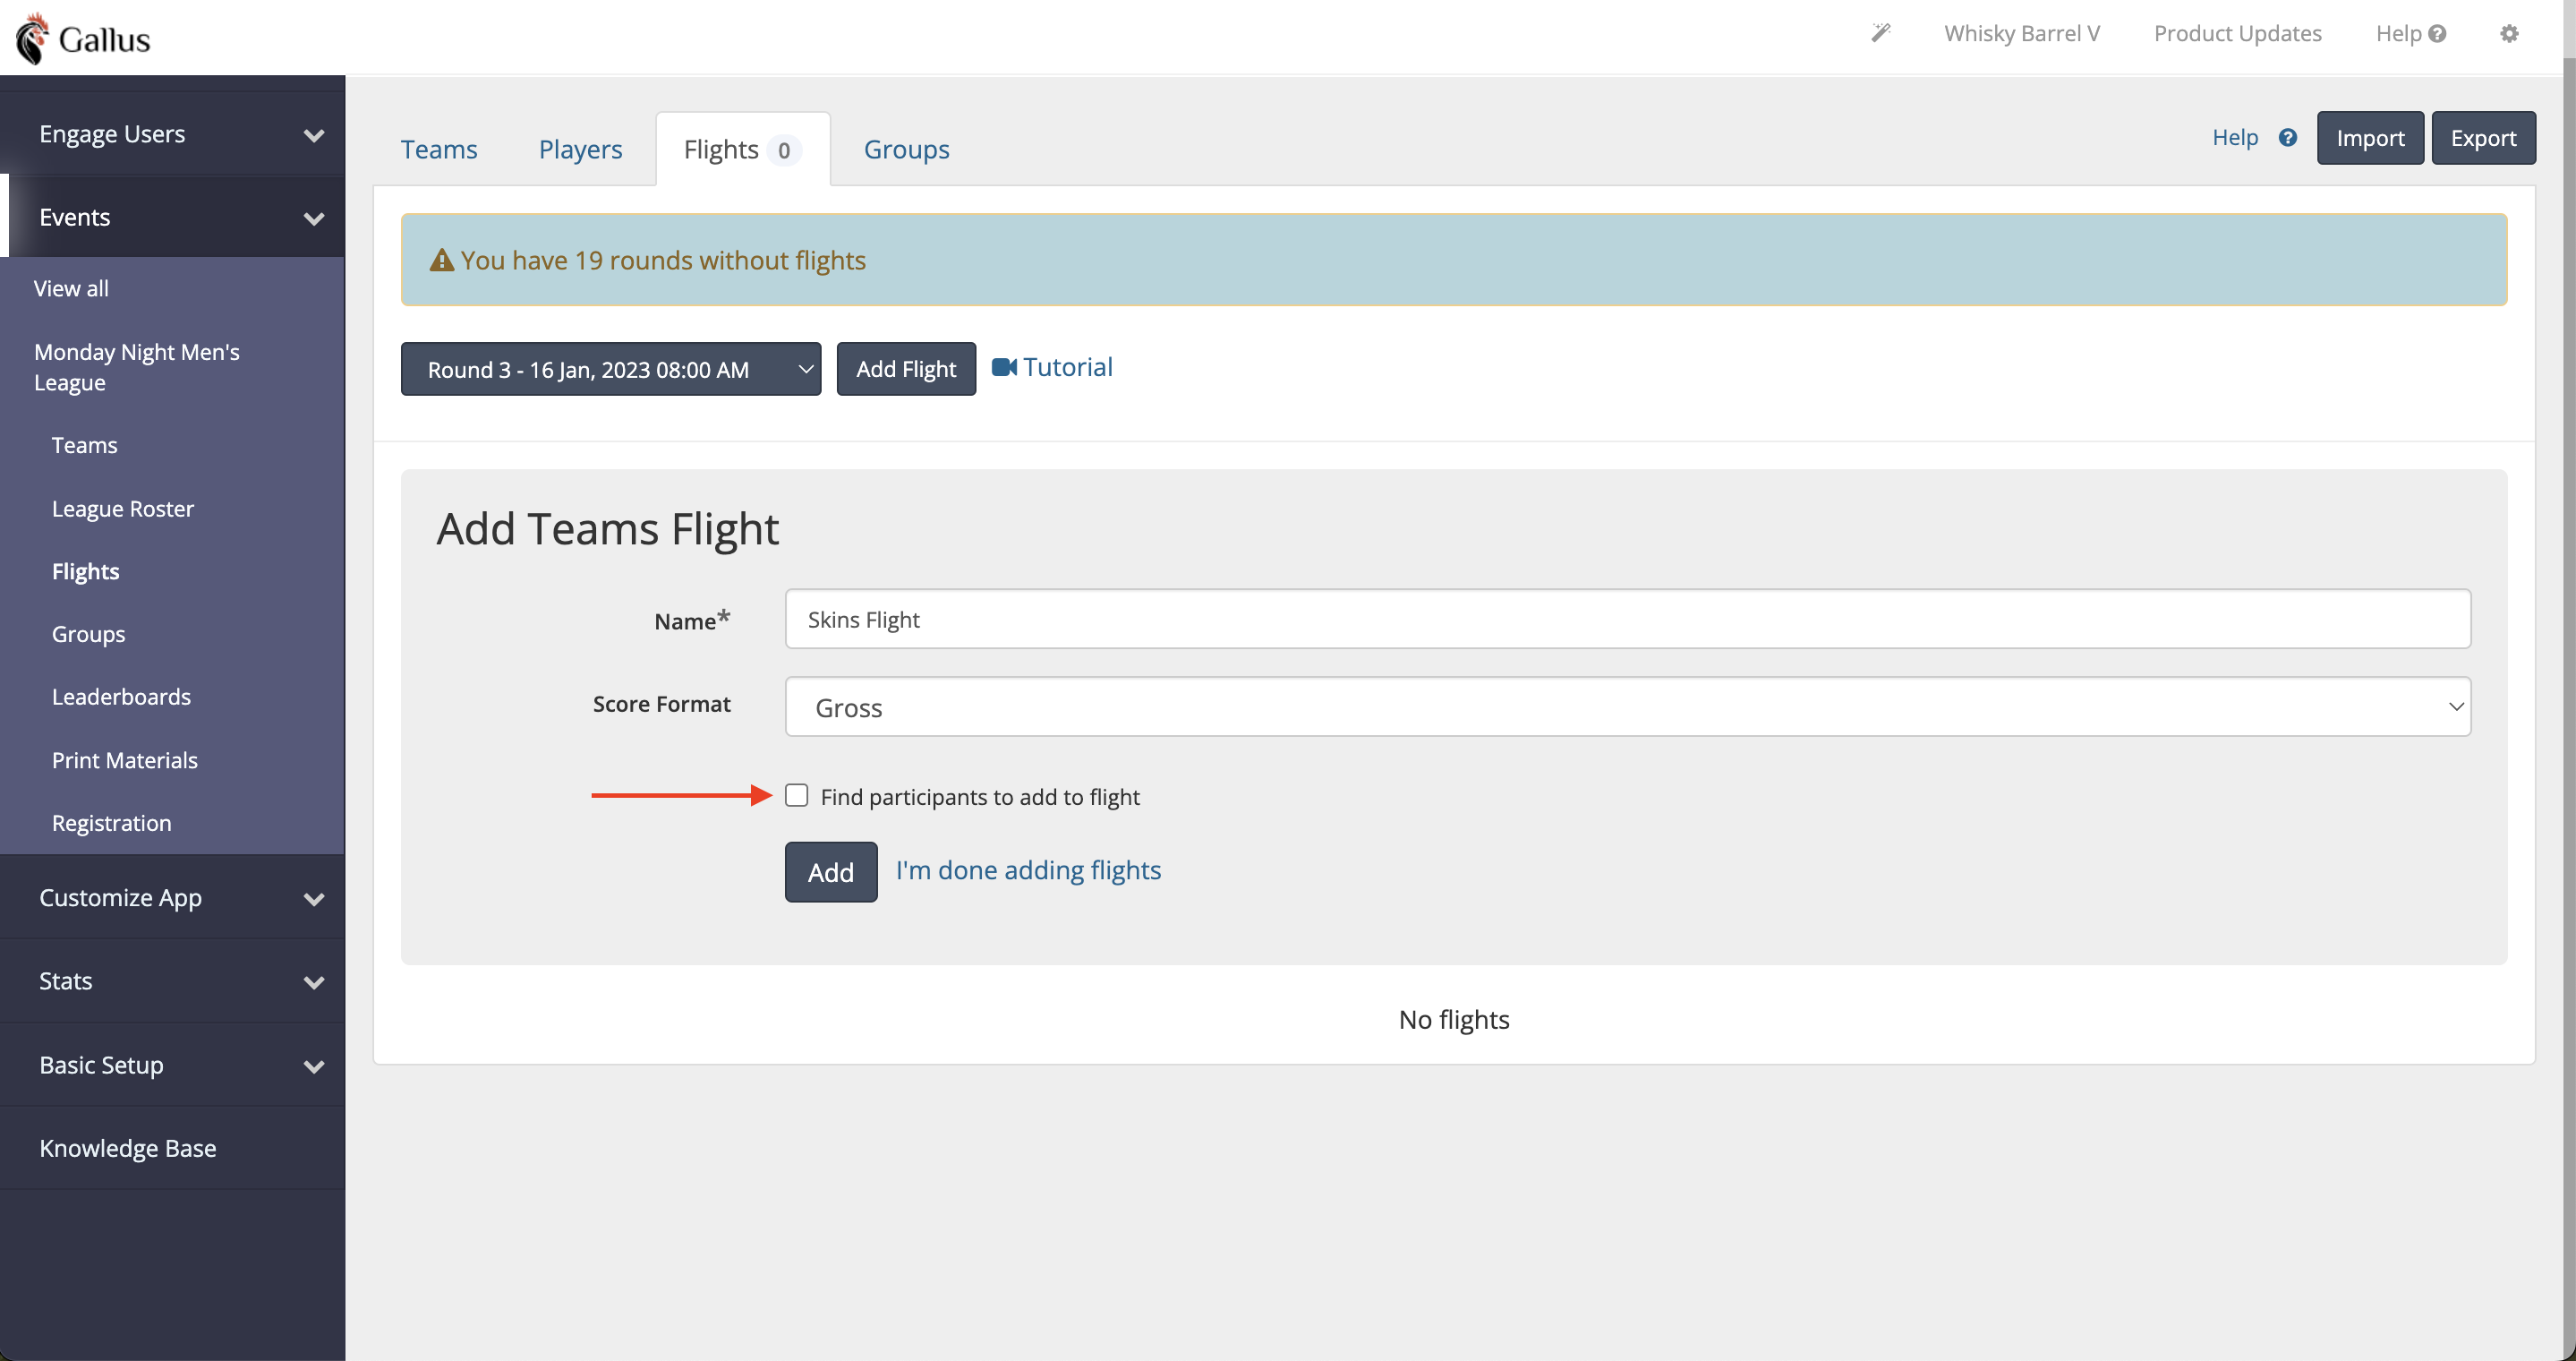Click the Import button
This screenshot has height=1361, width=2576.
pyautogui.click(x=2370, y=138)
